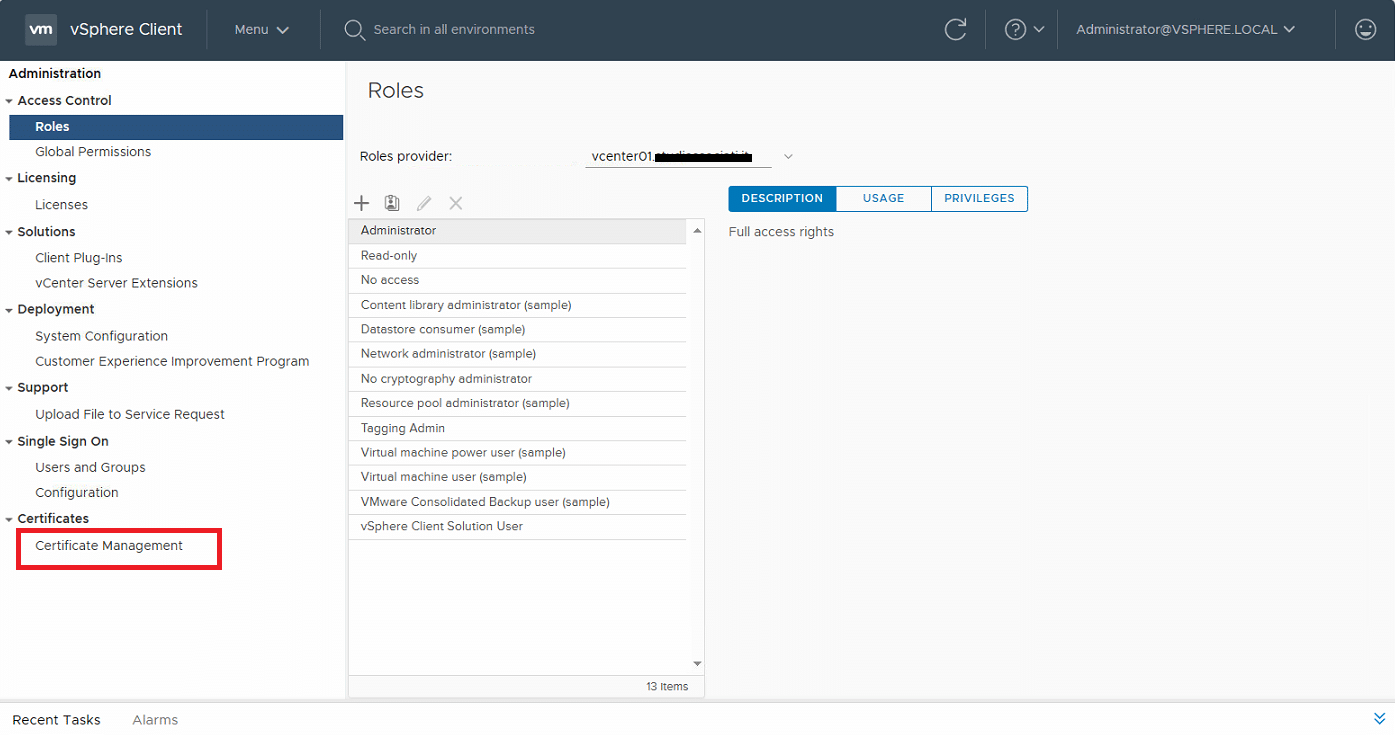Edit role using the pencil icon
The height and width of the screenshot is (735, 1395).
(x=424, y=203)
